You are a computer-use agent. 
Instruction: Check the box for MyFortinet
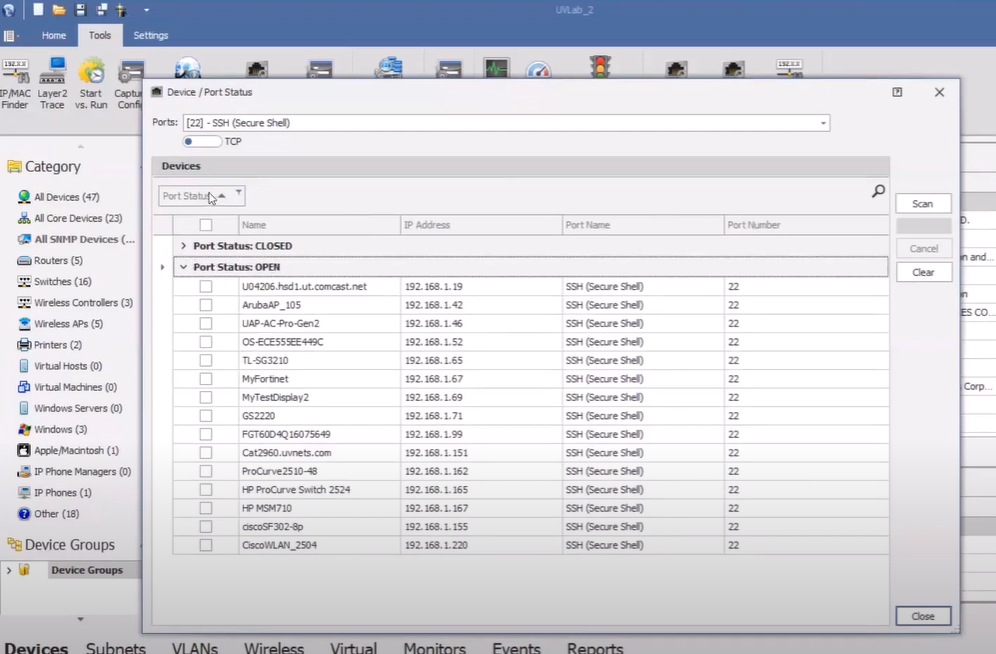[x=206, y=378]
